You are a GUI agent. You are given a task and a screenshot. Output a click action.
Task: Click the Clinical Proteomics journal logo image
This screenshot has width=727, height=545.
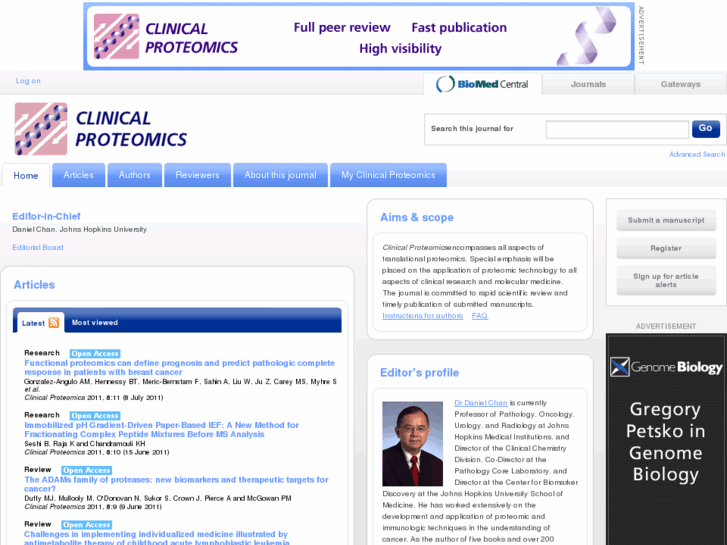pyautogui.click(x=101, y=129)
